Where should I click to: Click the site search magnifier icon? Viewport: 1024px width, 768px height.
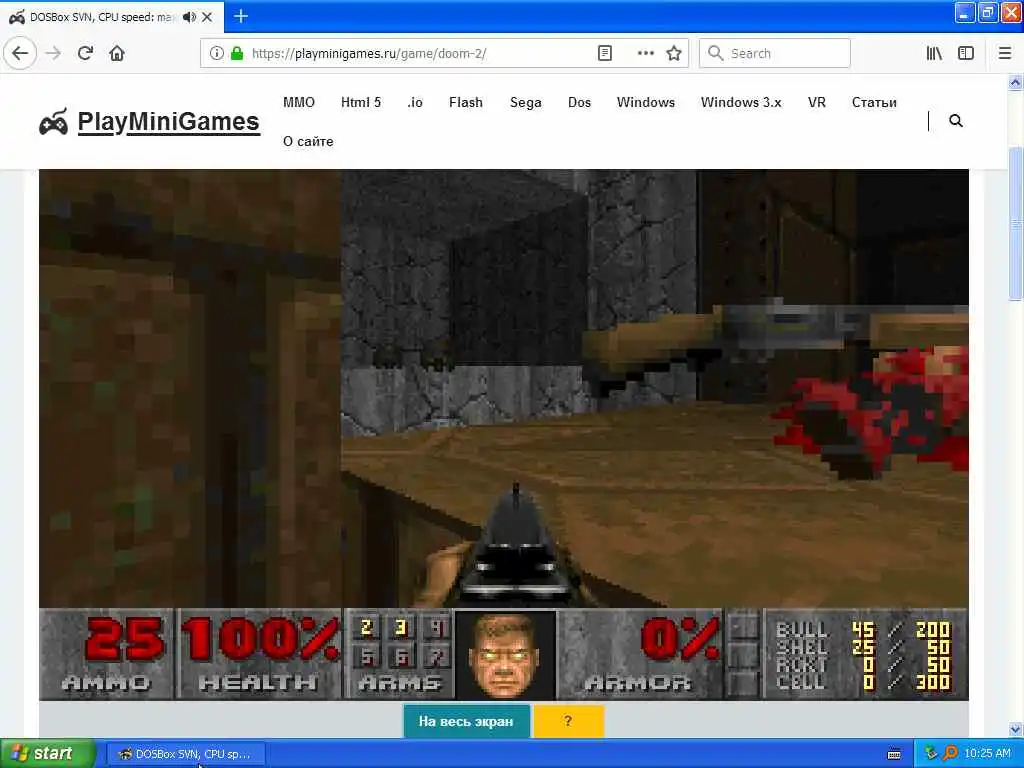[x=955, y=121]
